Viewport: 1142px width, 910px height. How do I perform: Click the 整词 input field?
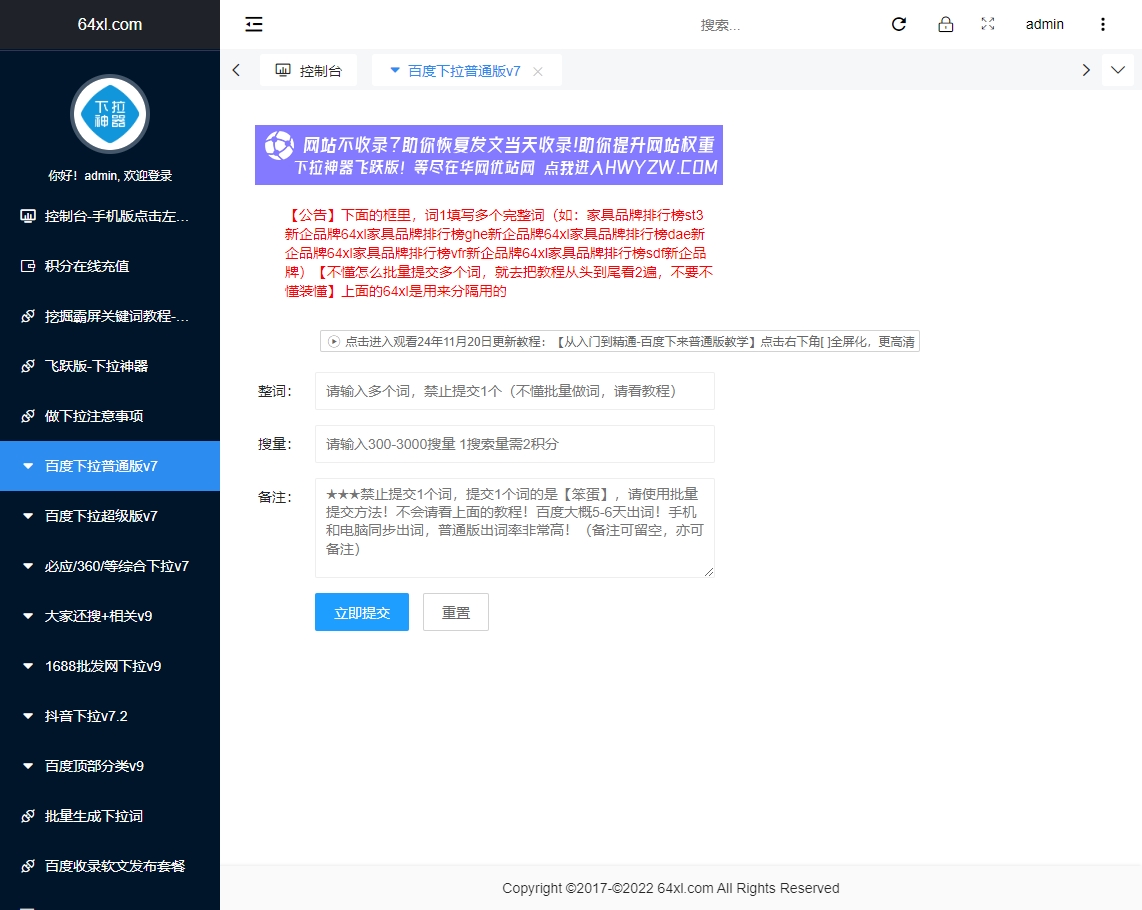[x=515, y=391]
